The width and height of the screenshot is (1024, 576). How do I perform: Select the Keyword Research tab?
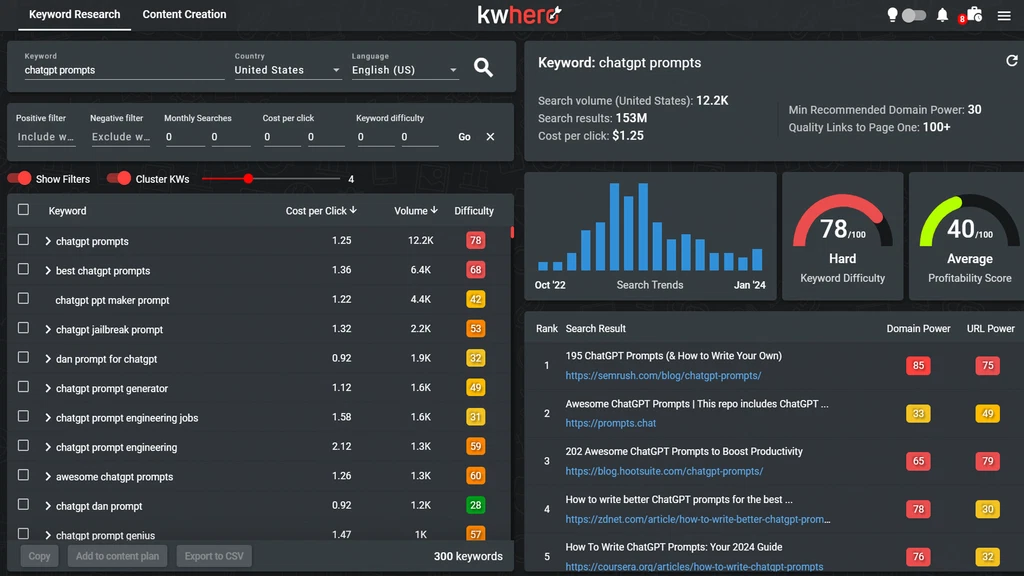point(74,15)
